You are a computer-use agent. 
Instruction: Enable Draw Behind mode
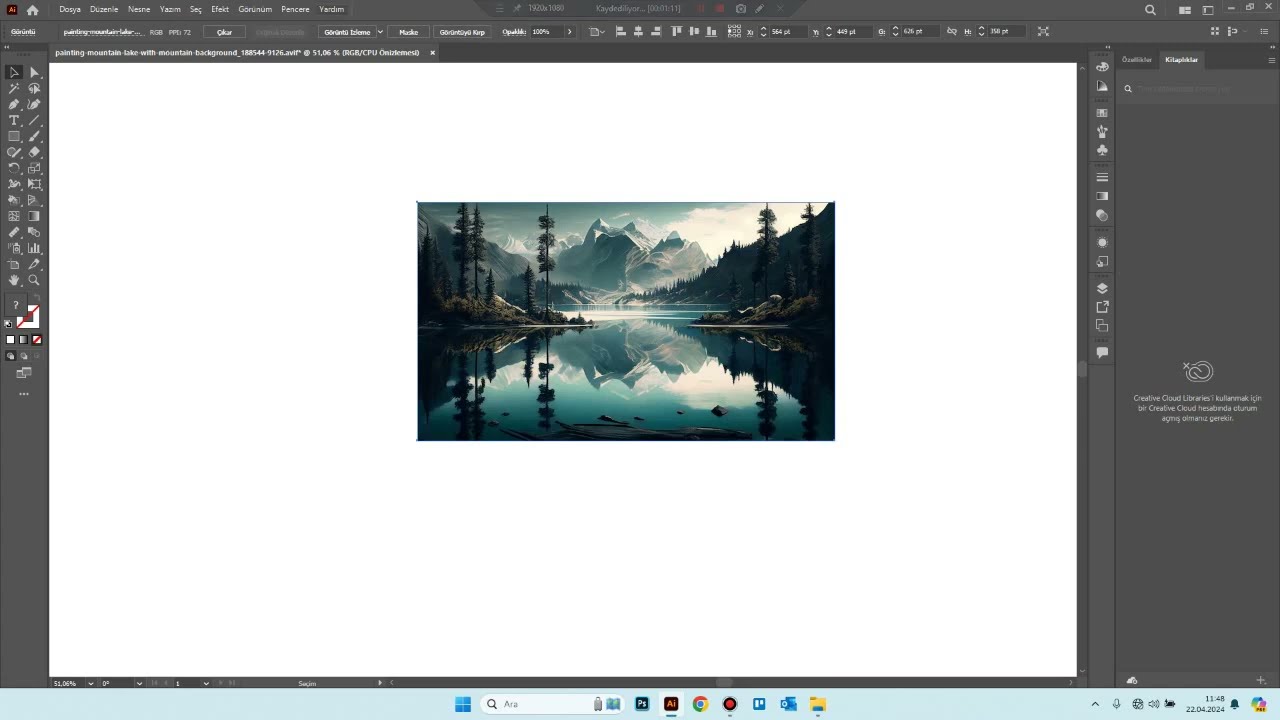(24, 356)
